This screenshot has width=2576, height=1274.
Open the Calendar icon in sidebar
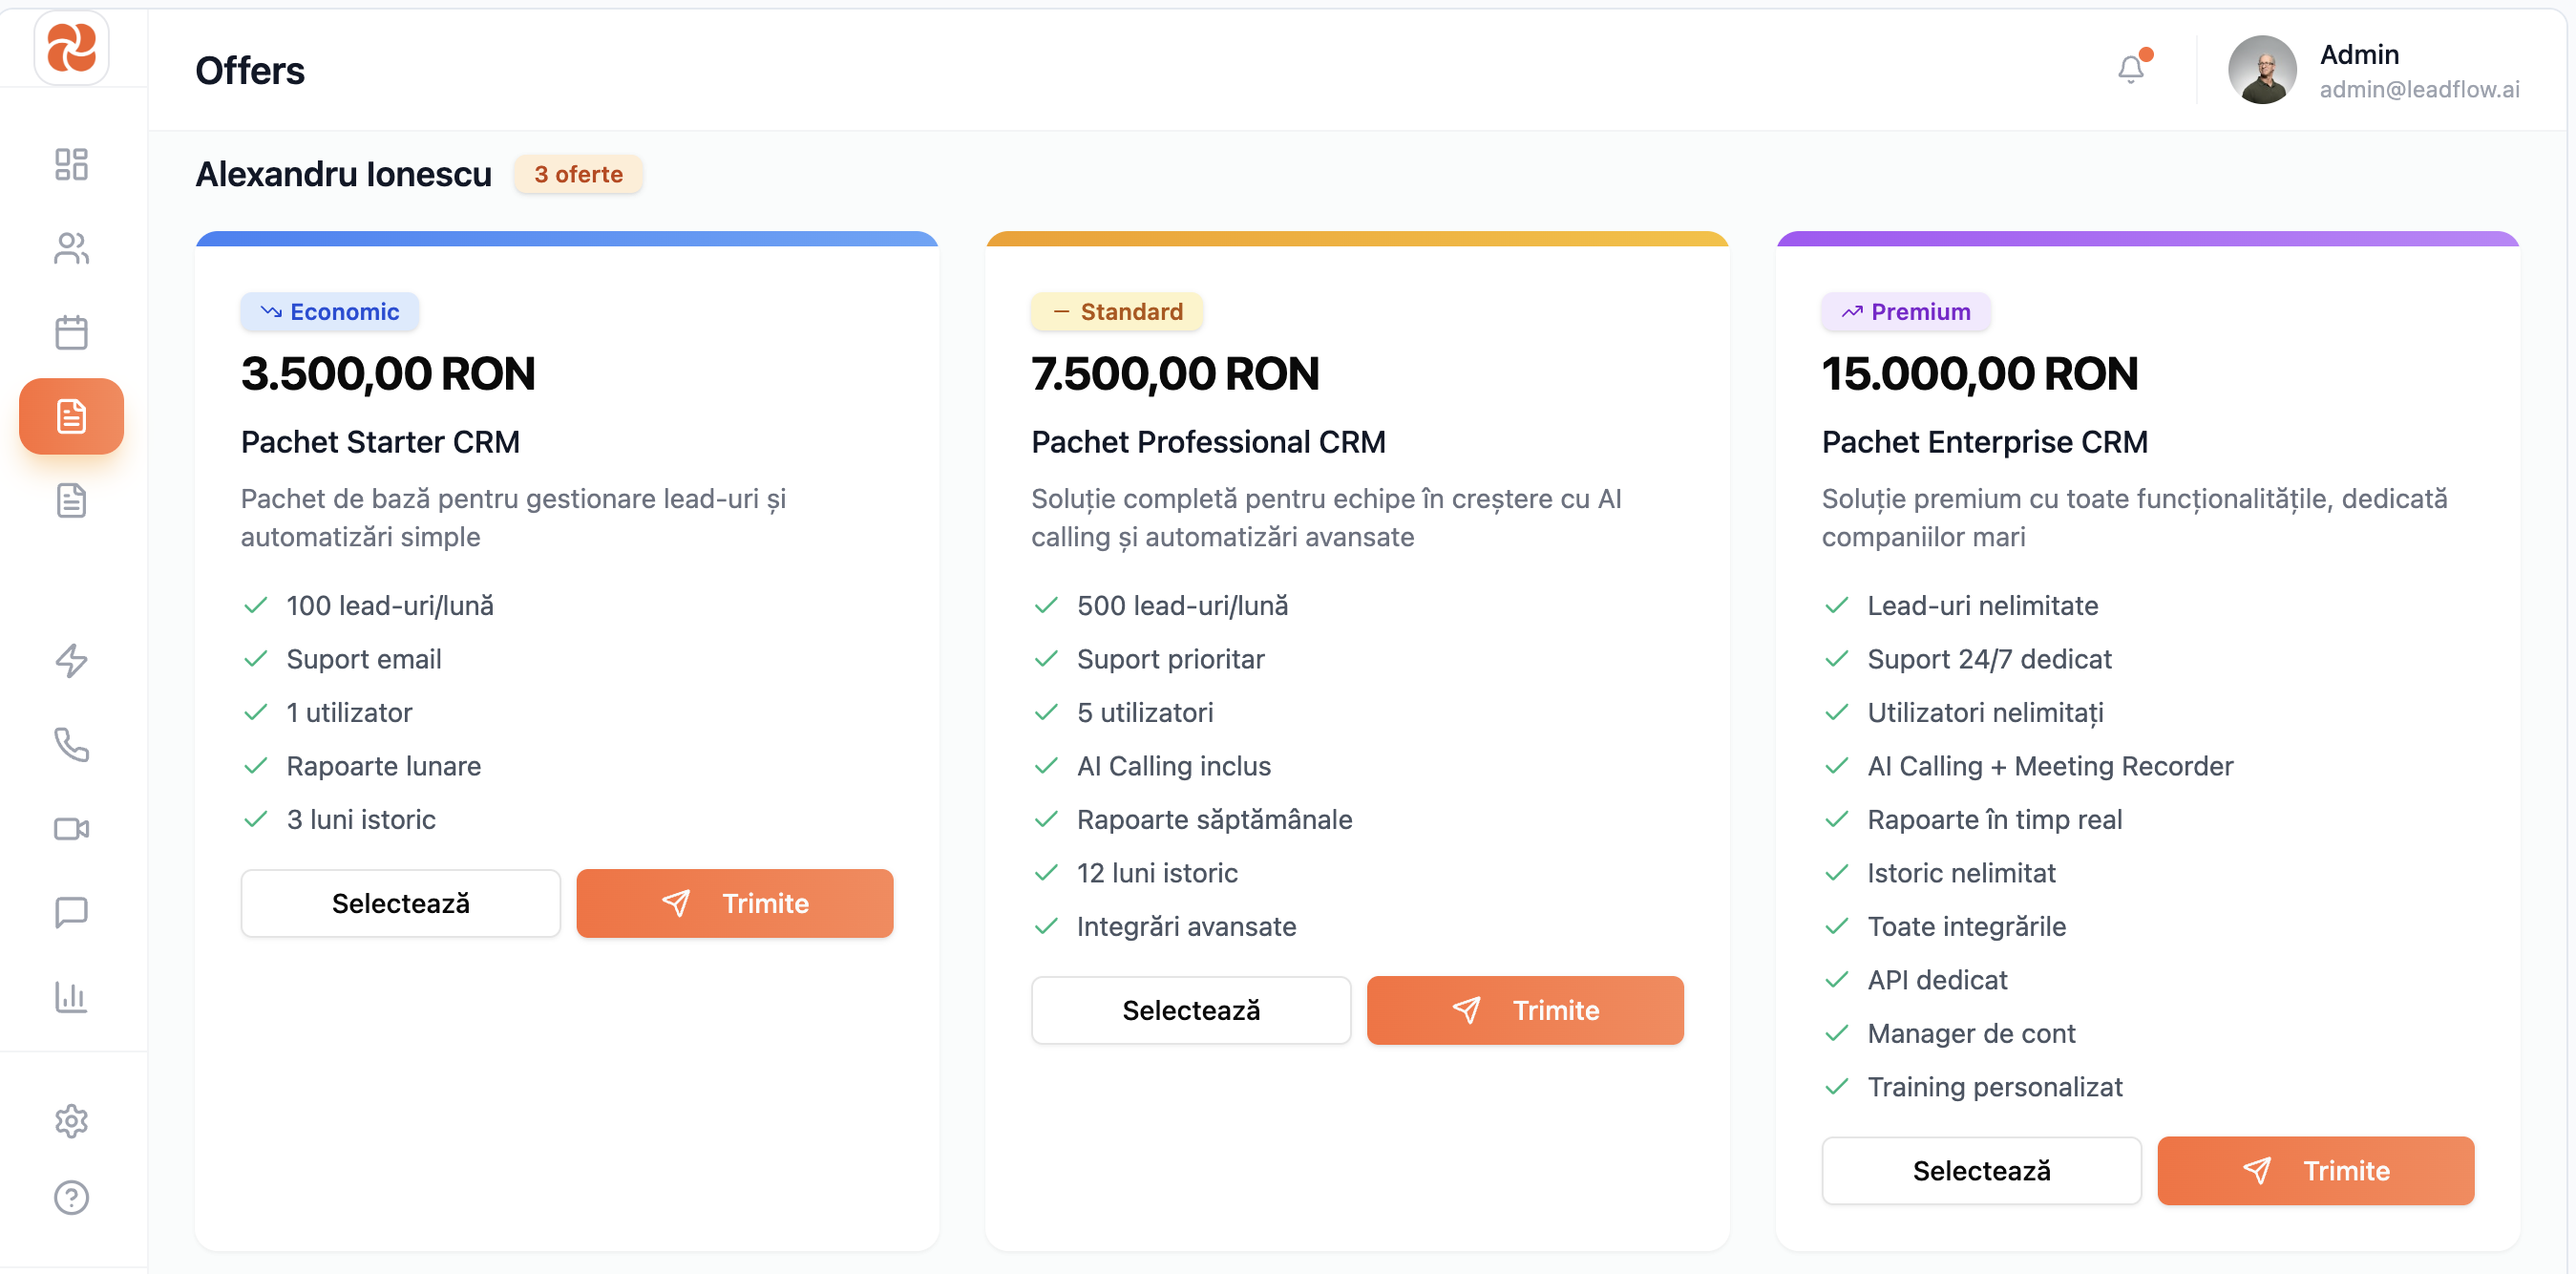(x=71, y=332)
